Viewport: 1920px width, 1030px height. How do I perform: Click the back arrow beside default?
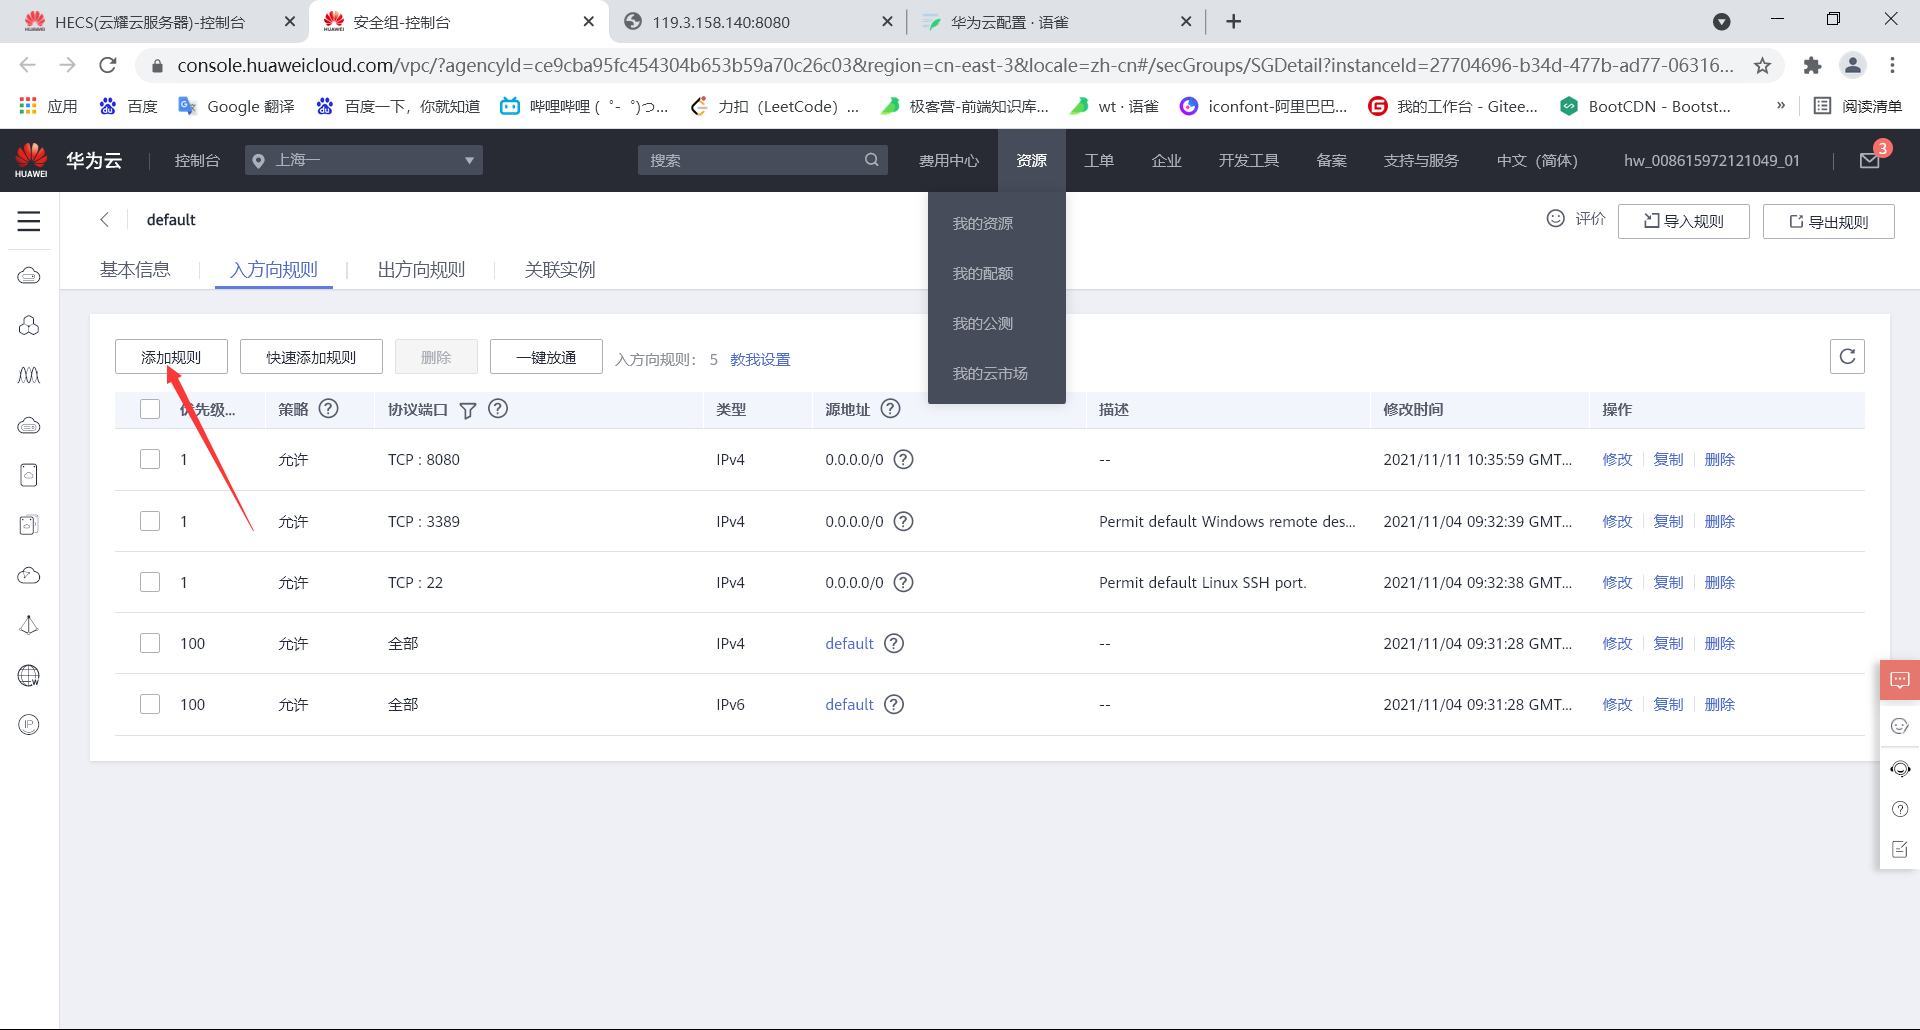(104, 220)
